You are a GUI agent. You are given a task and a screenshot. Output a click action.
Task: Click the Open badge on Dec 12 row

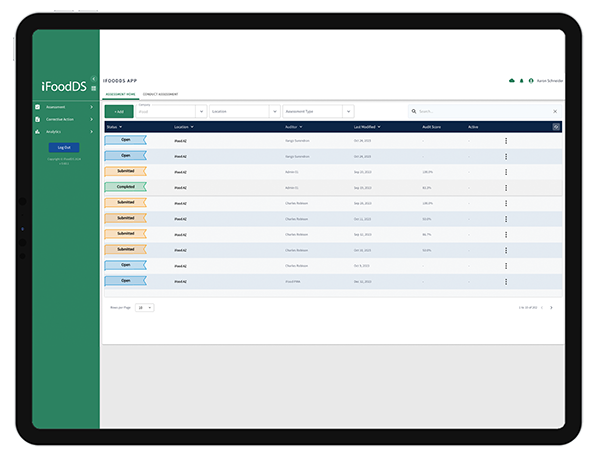(126, 281)
